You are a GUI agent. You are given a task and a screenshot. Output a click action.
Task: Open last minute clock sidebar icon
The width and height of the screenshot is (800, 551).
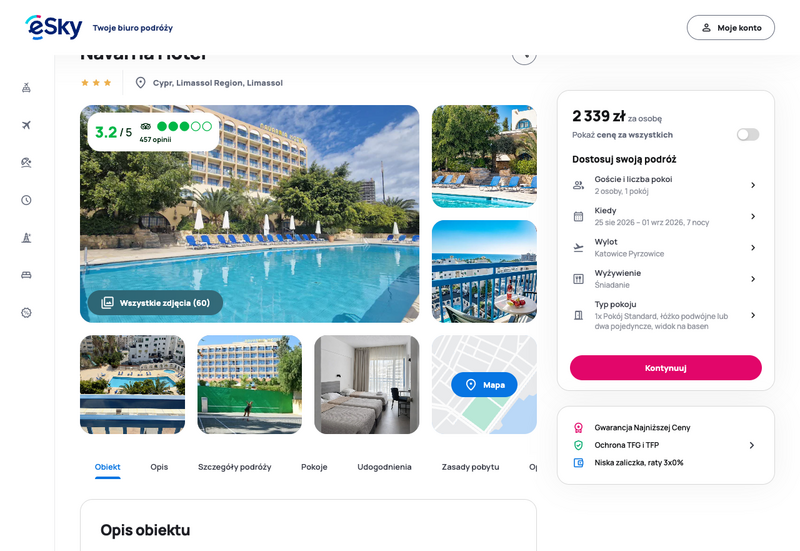(27, 200)
